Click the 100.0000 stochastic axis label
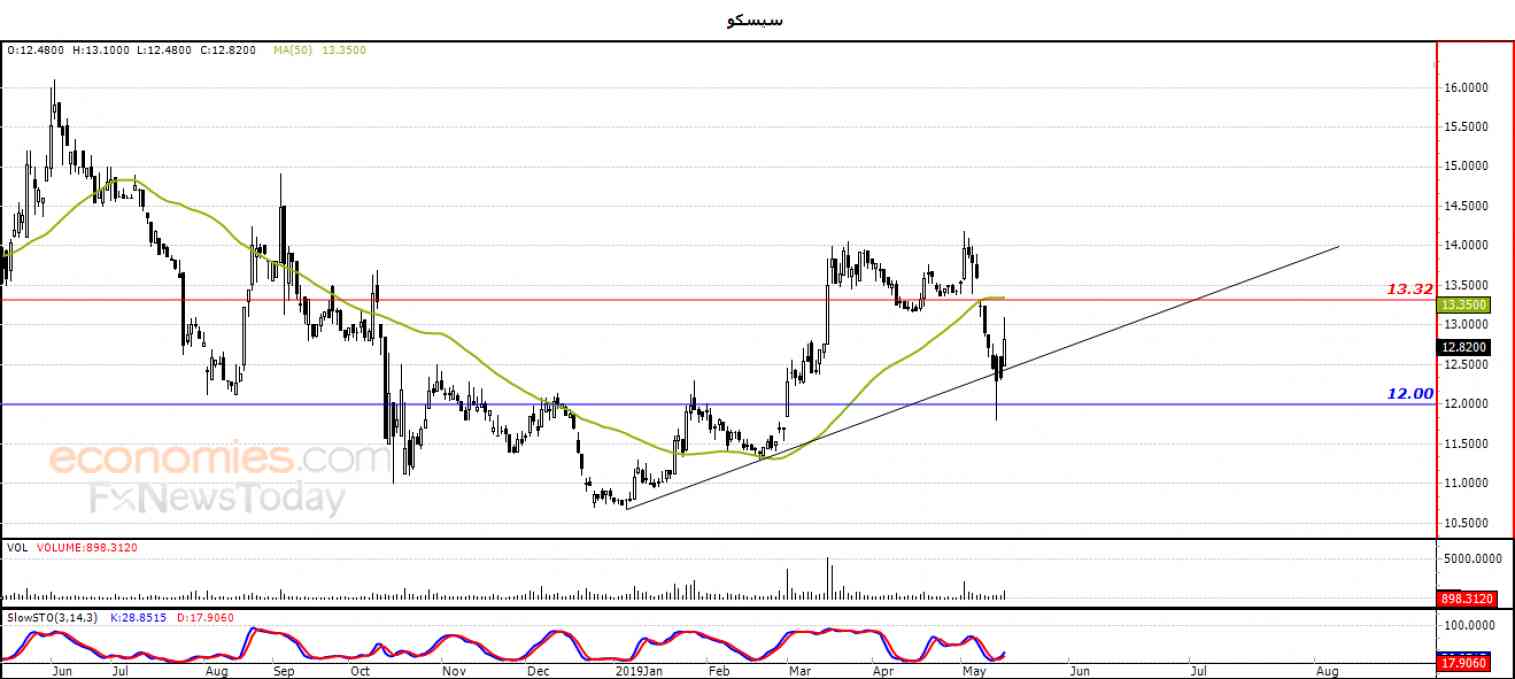1515x679 pixels. pos(1470,626)
